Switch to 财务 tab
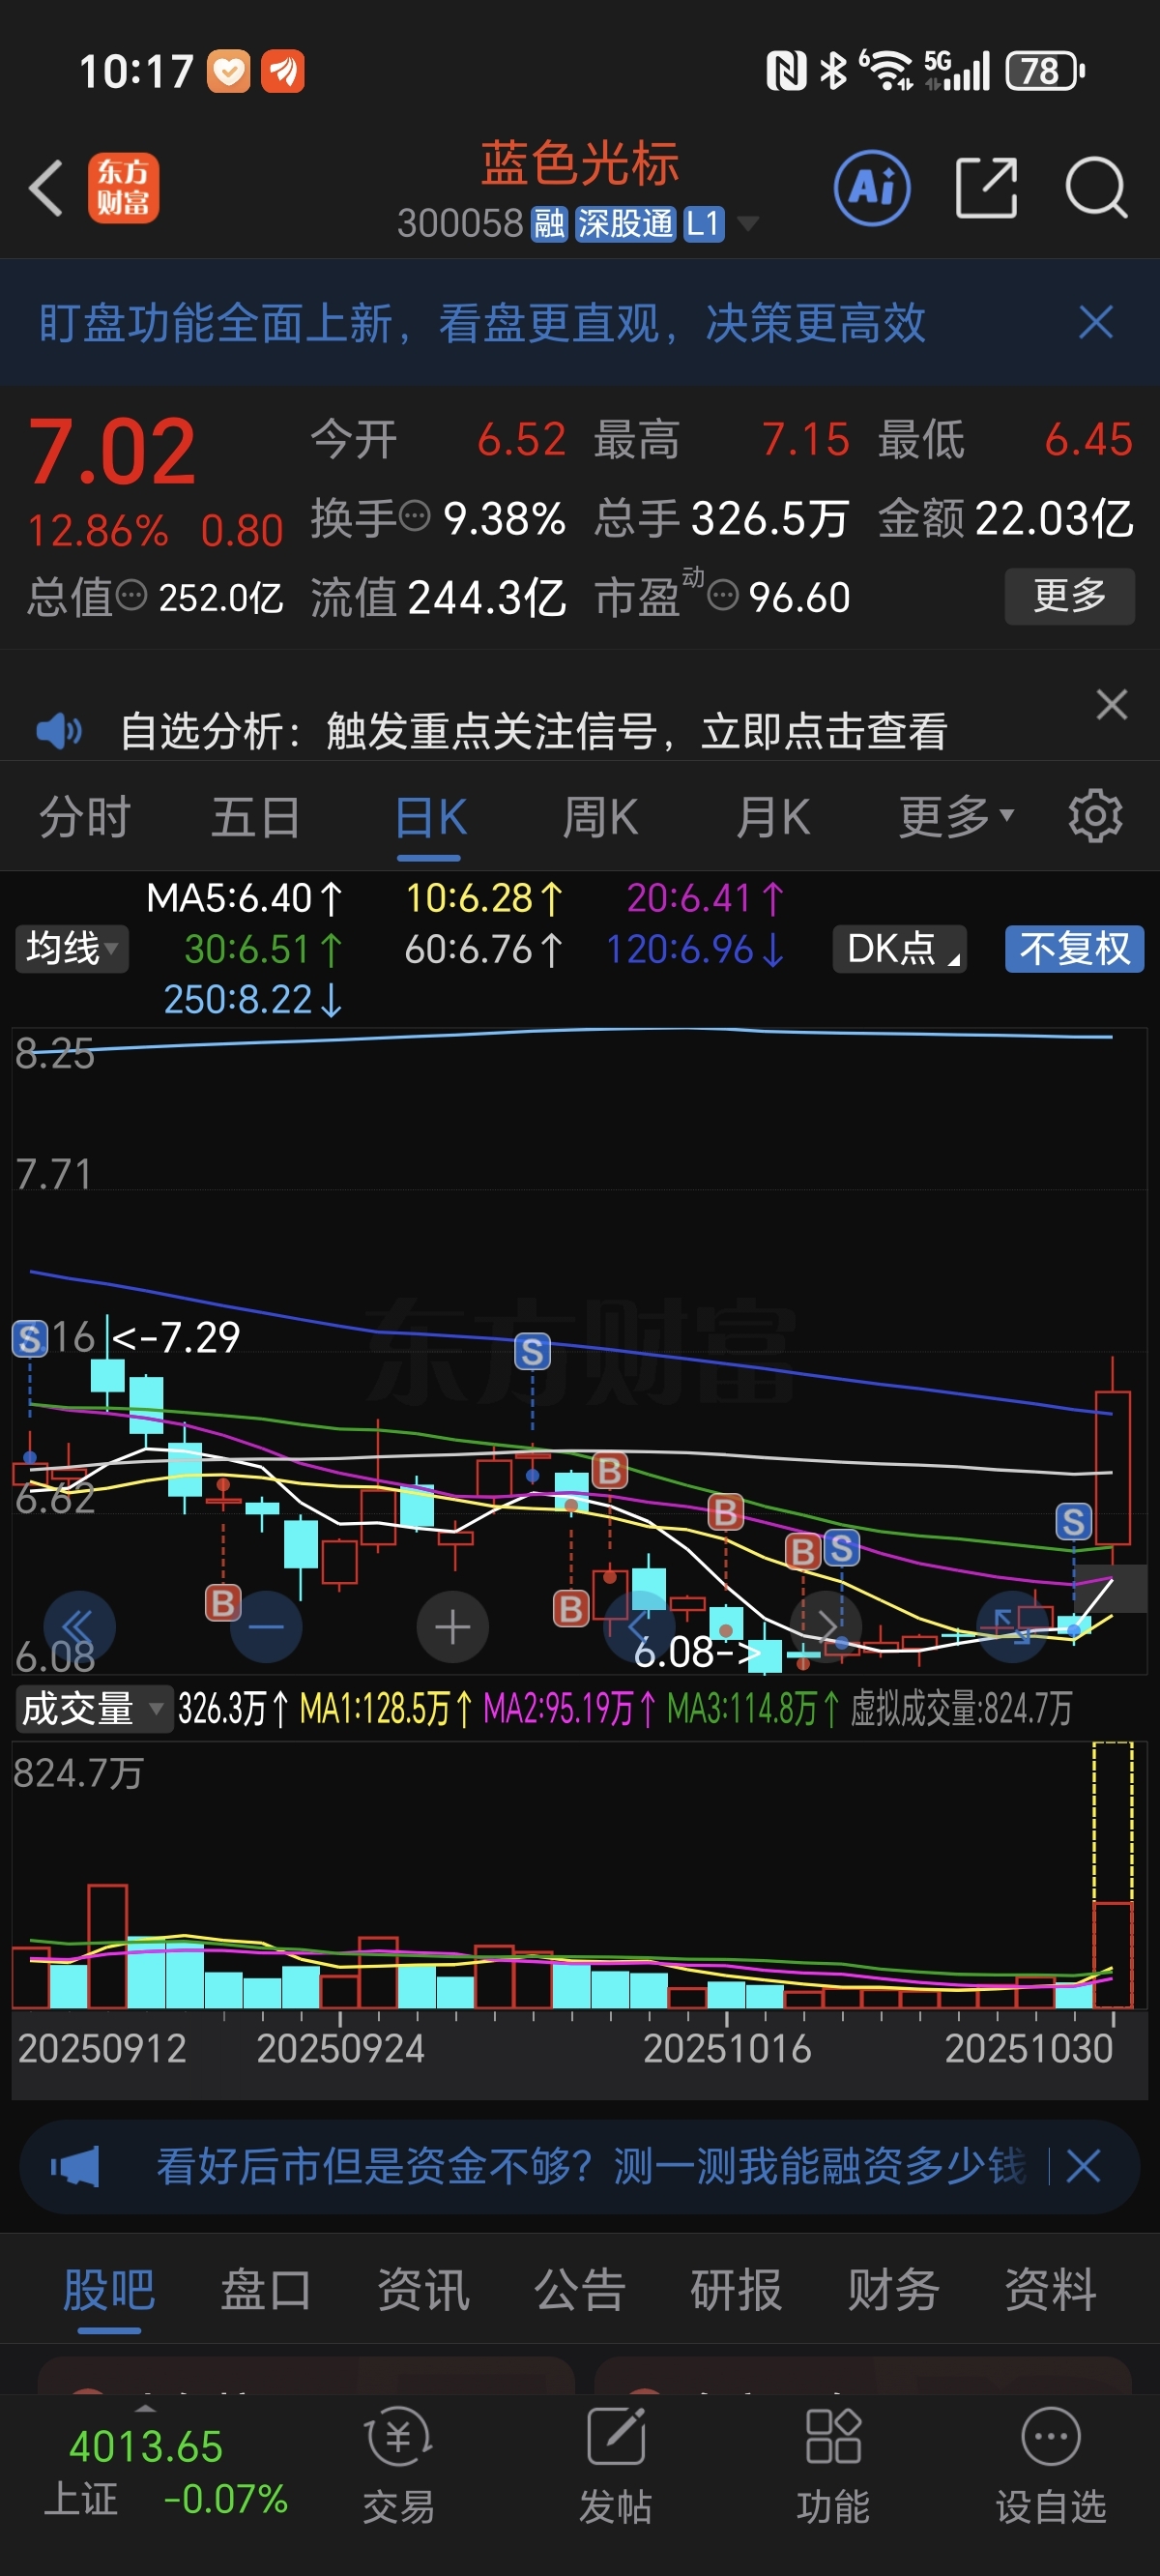The width and height of the screenshot is (1160, 2576). click(893, 2289)
